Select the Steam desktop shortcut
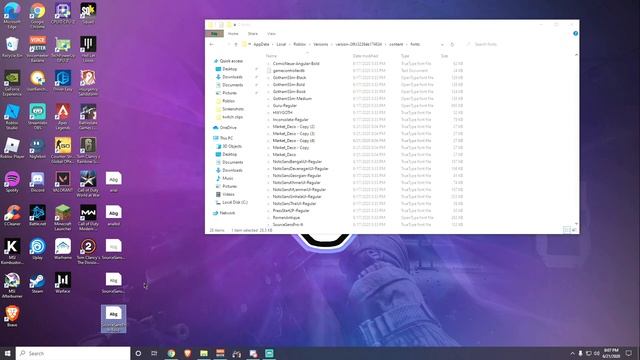 [x=37, y=283]
